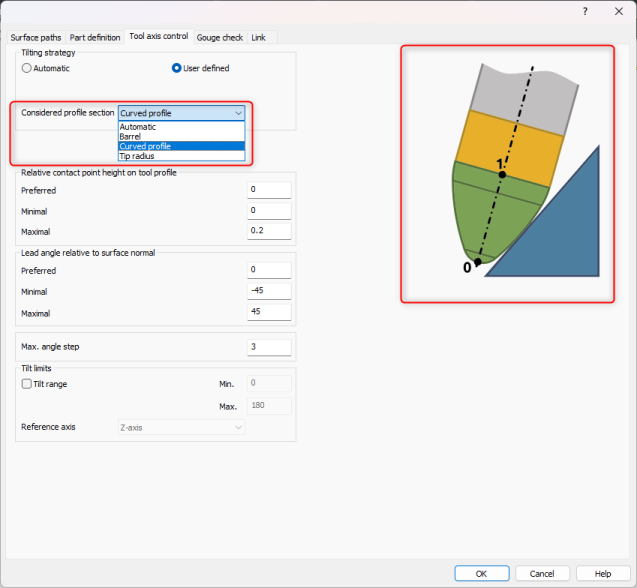
Task: Open the Part definition tab
Action: (x=95, y=37)
